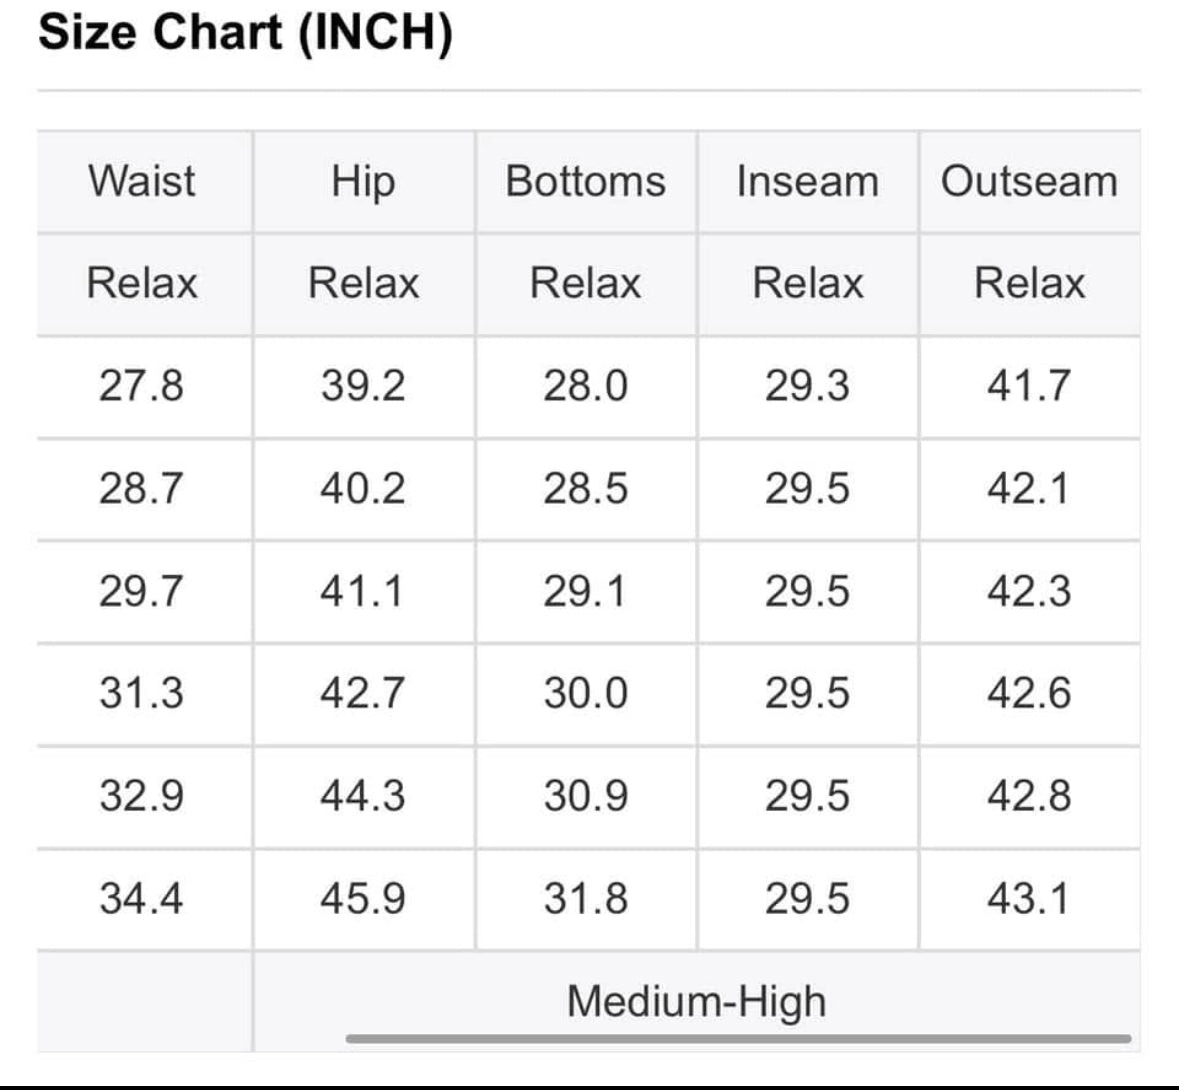Click the outseam value 42.6
Viewport: 1179px width, 1090px height.
1029,692
